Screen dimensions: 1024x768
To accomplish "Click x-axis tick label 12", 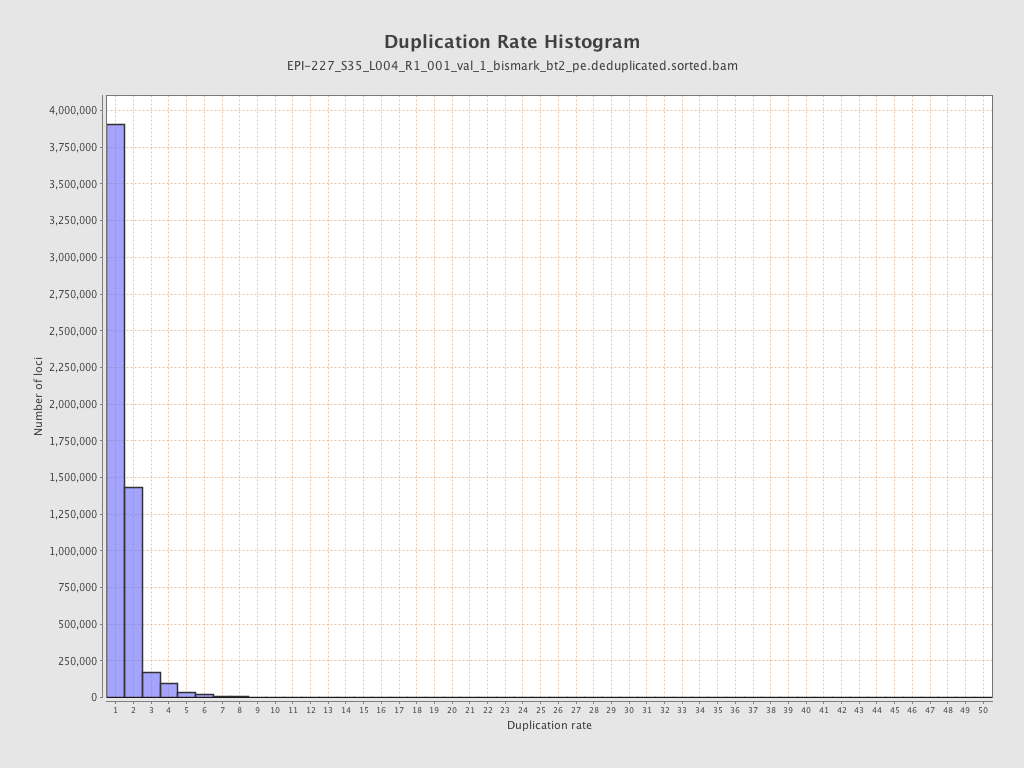I will click(311, 710).
